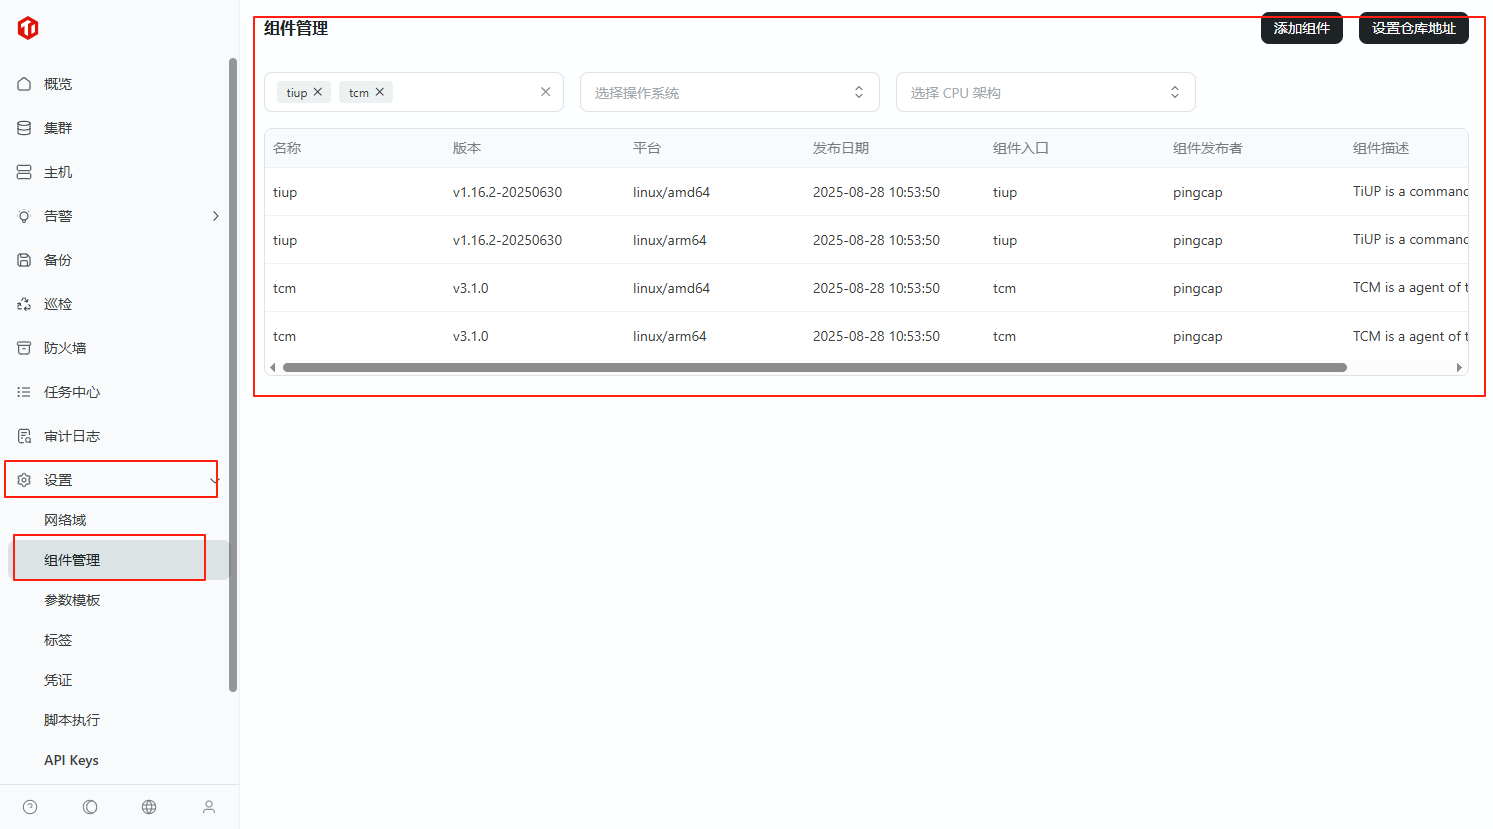Open the 凭证 submenu item
Viewport: 1493px width, 829px height.
(58, 680)
